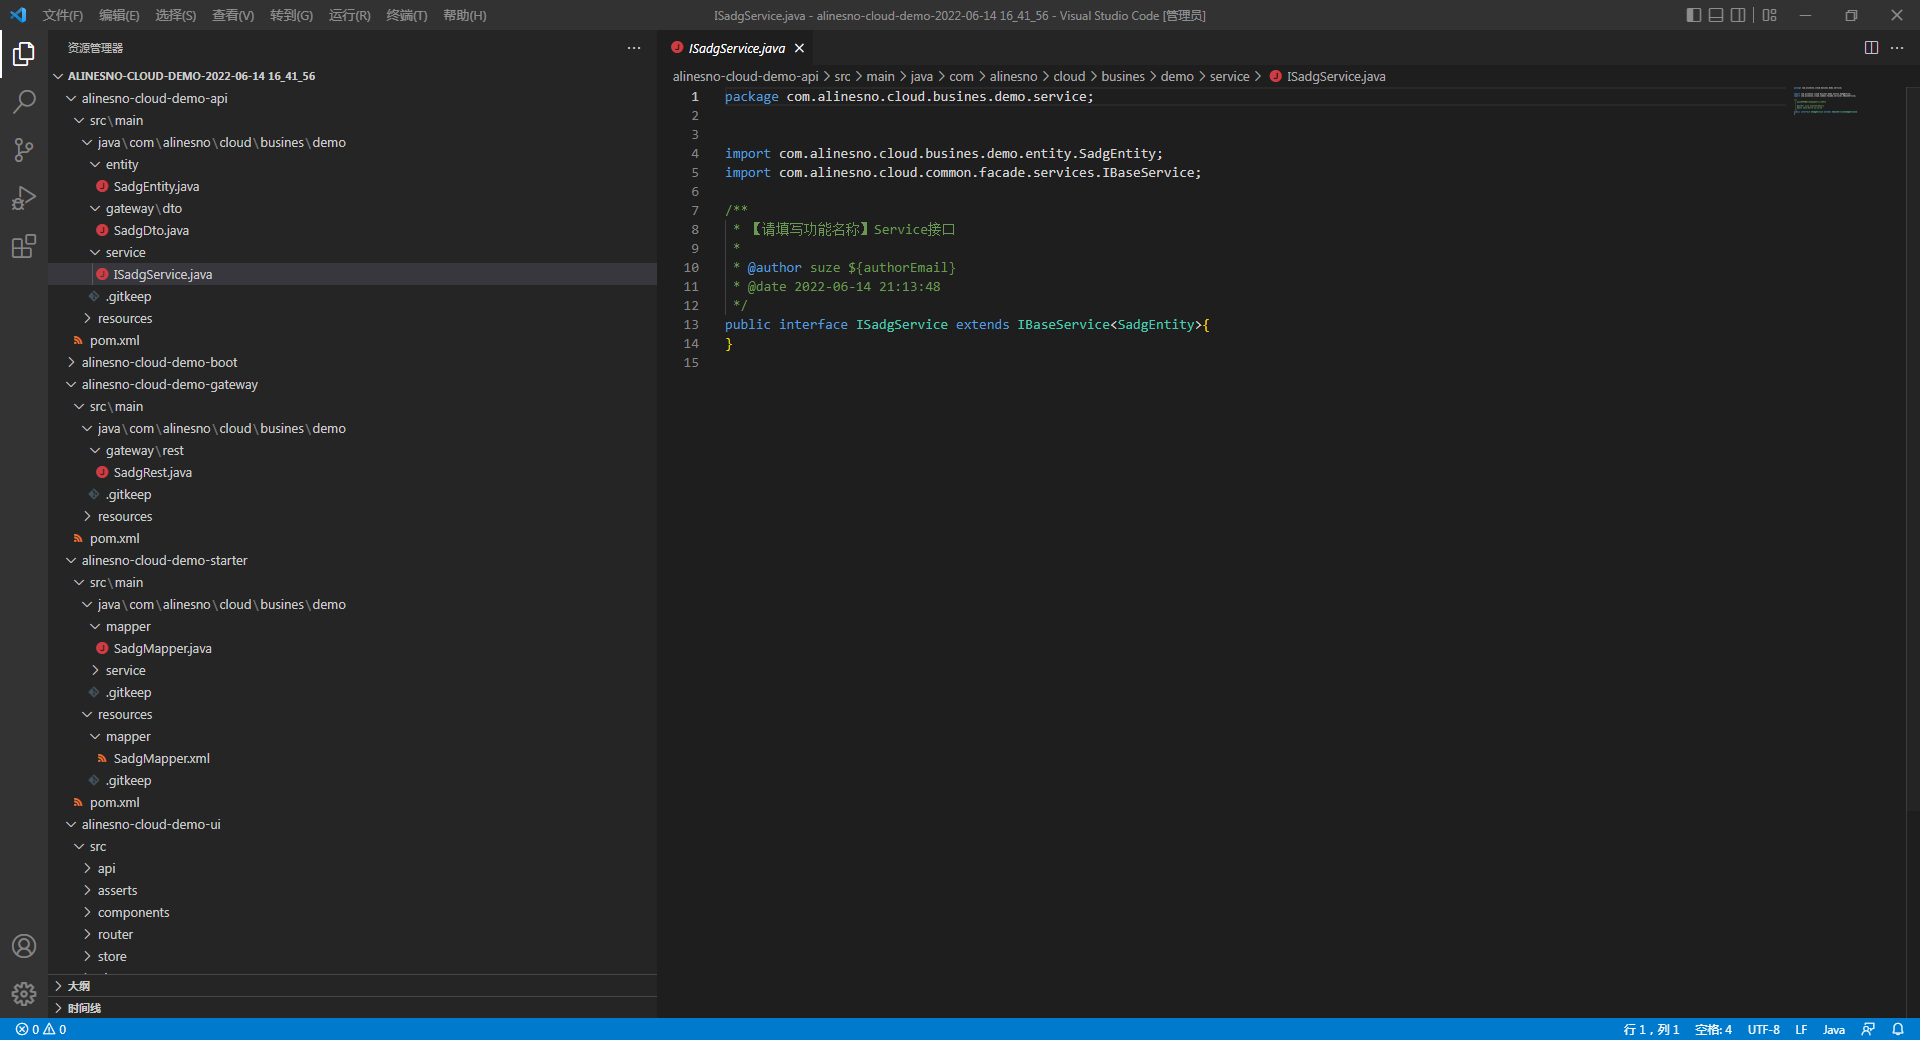This screenshot has width=1920, height=1040.
Task: Open the Manage gear settings icon
Action: [x=24, y=994]
